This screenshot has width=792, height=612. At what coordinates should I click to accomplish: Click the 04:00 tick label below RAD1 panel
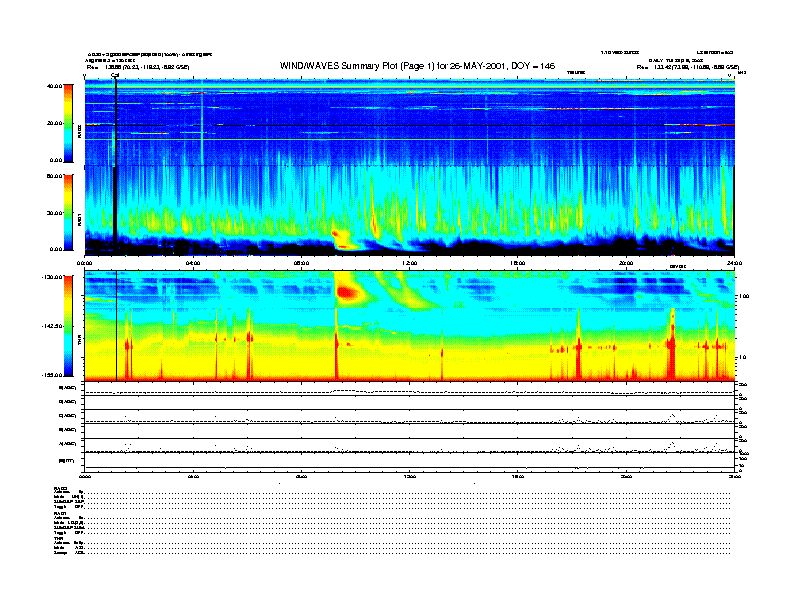coord(193,263)
